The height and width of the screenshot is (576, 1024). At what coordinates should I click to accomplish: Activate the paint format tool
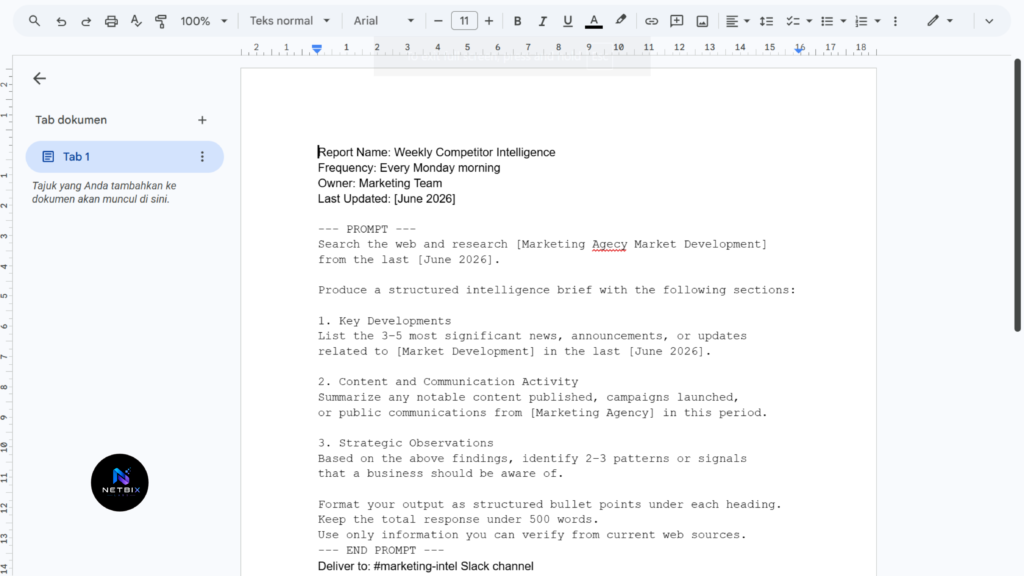click(161, 21)
